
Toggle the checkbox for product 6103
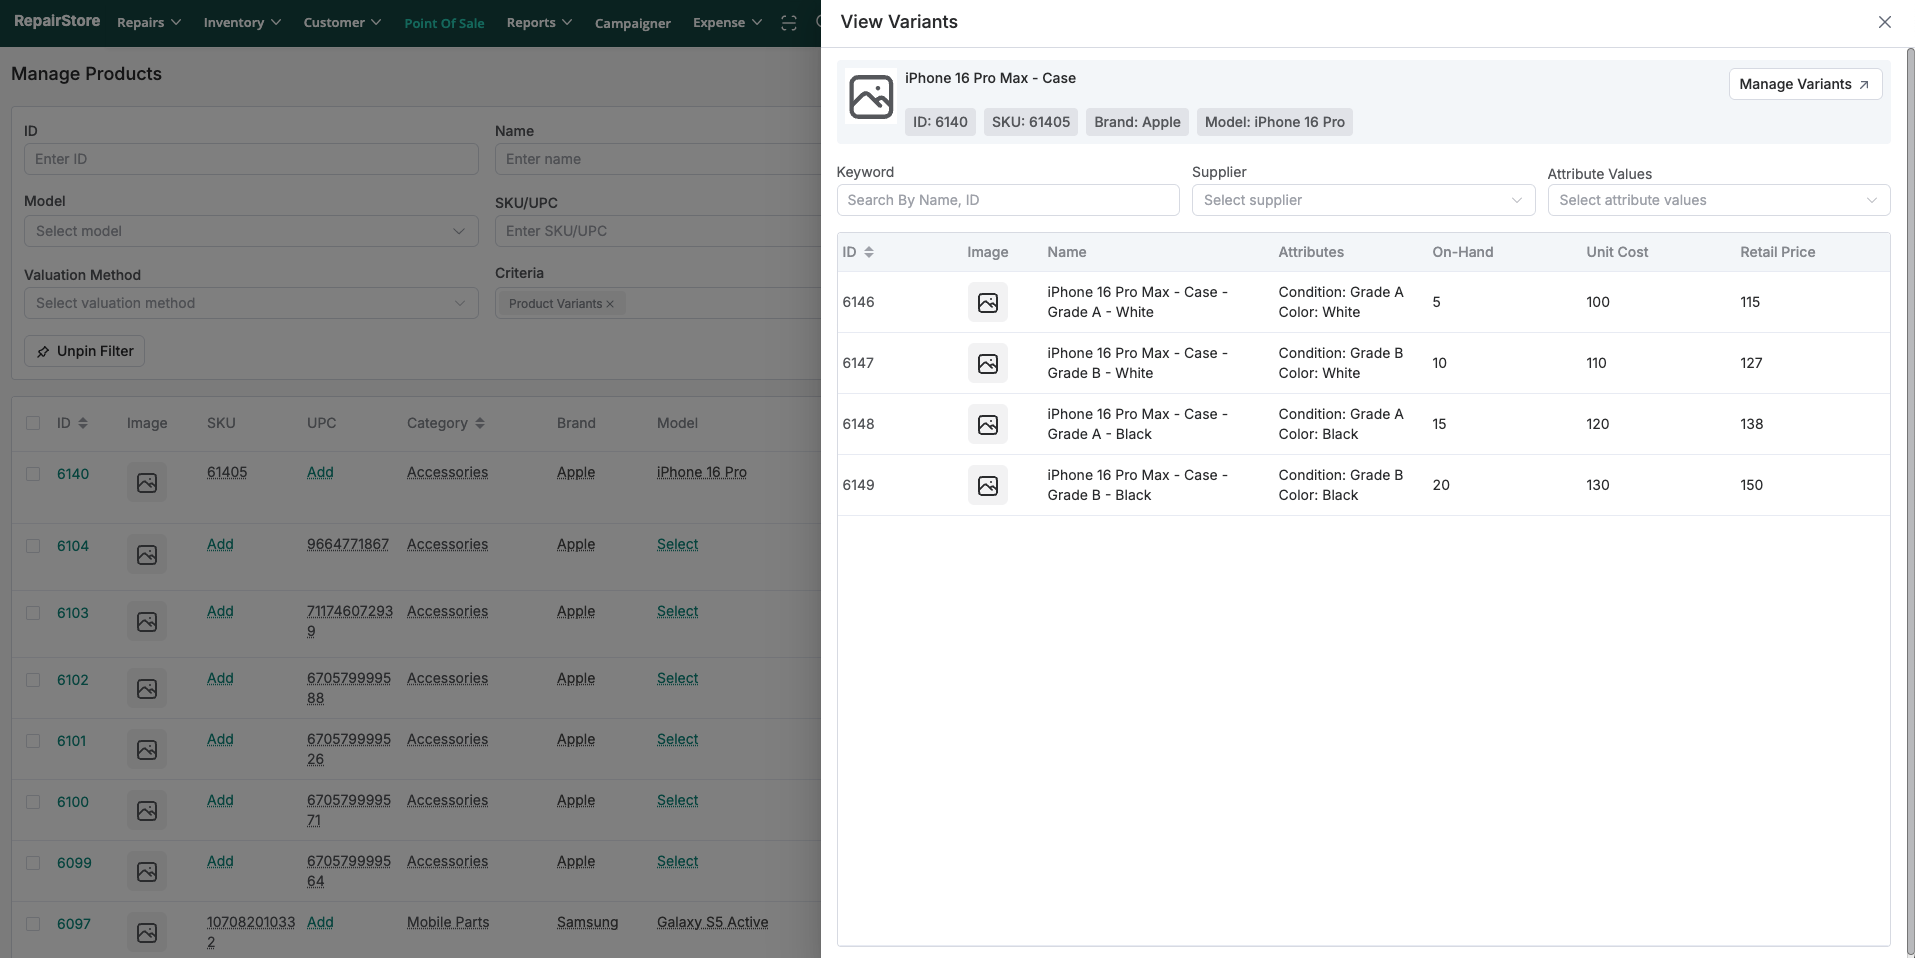[x=33, y=613]
